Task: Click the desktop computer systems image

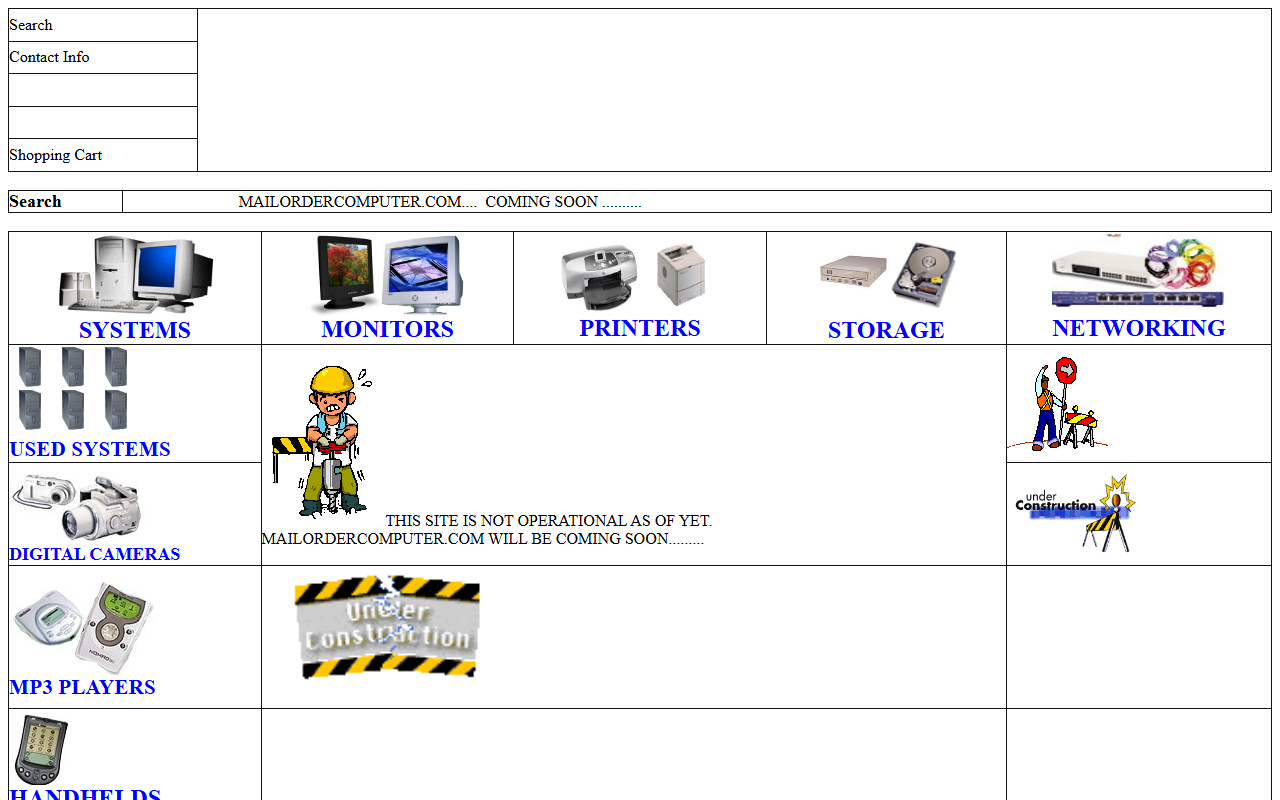Action: [135, 275]
